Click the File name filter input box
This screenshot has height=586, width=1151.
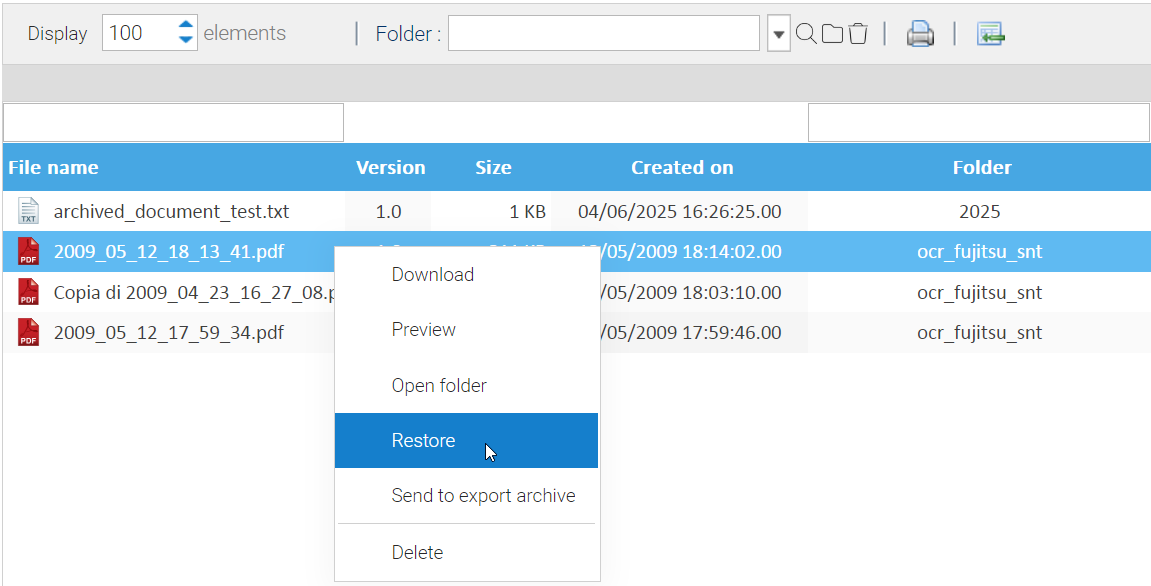pos(173,123)
